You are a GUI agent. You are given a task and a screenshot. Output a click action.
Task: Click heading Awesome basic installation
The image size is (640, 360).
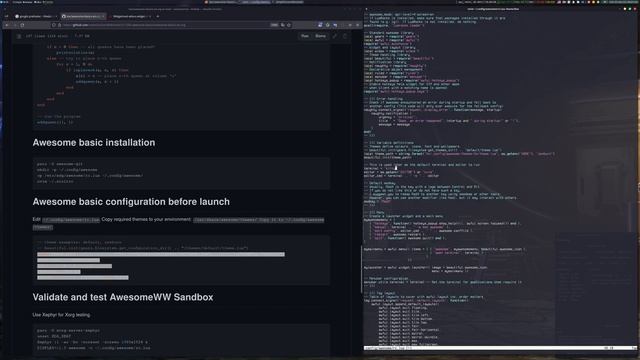94,142
